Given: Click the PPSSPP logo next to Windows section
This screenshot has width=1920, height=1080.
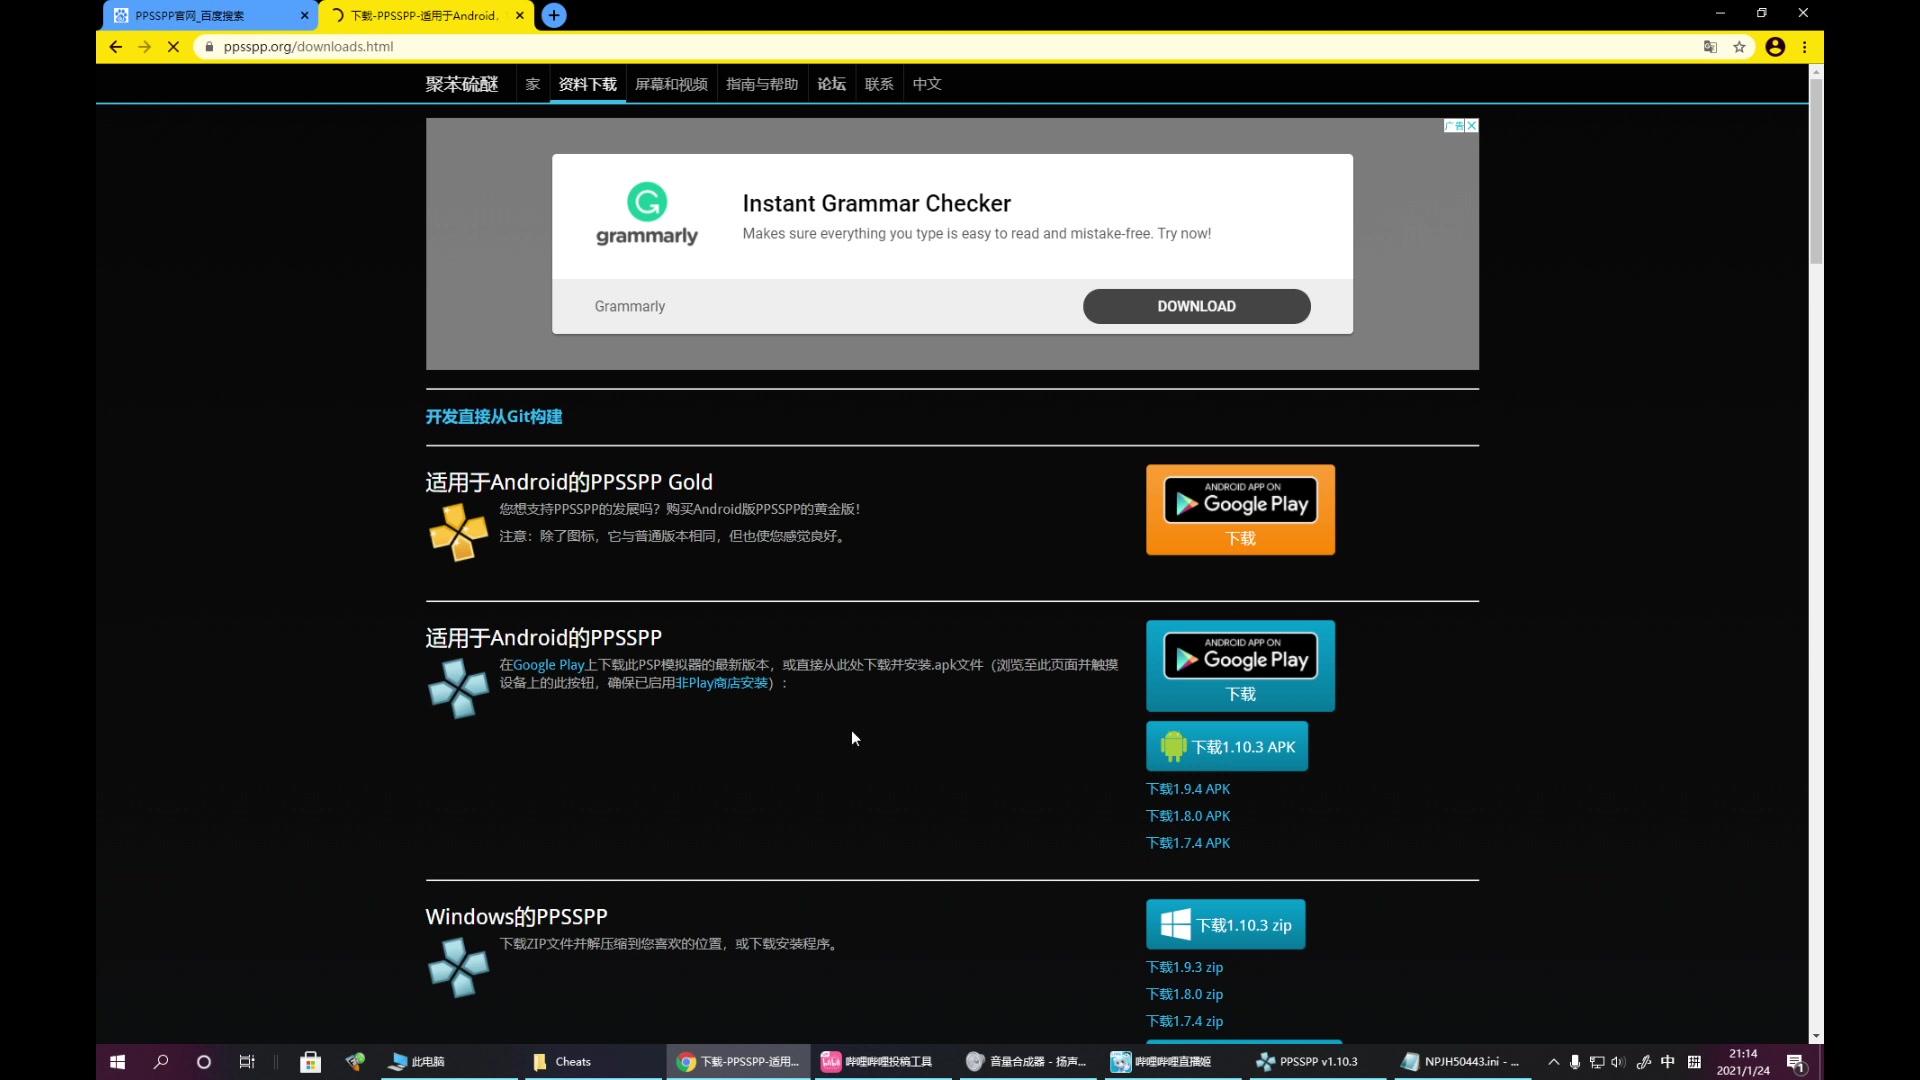Looking at the screenshot, I should [458, 967].
